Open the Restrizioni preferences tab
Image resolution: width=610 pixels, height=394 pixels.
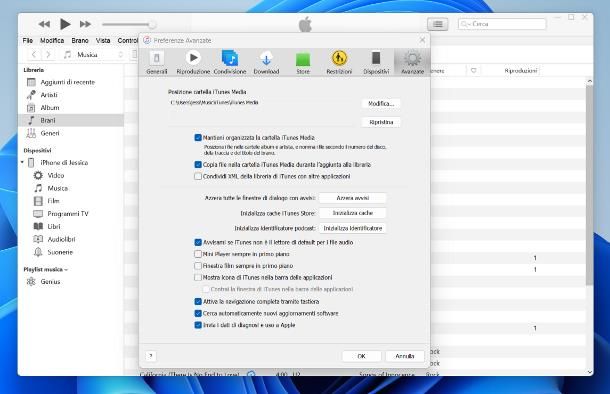tap(339, 62)
